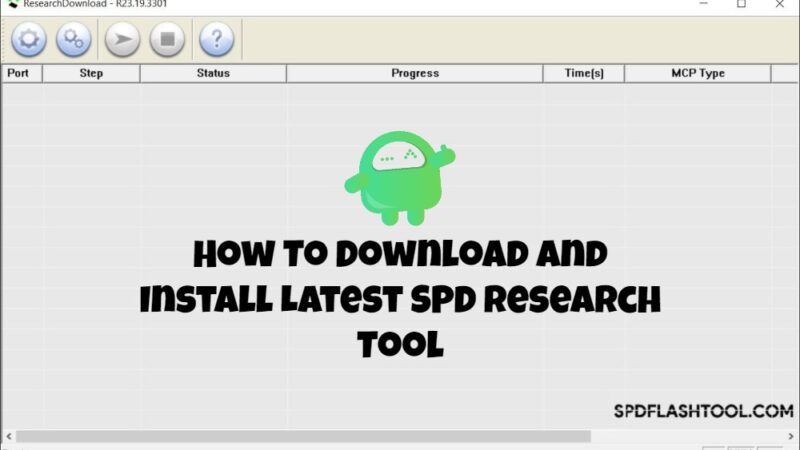Start downloading with the arrow button
This screenshot has height=450, width=800.
point(122,39)
